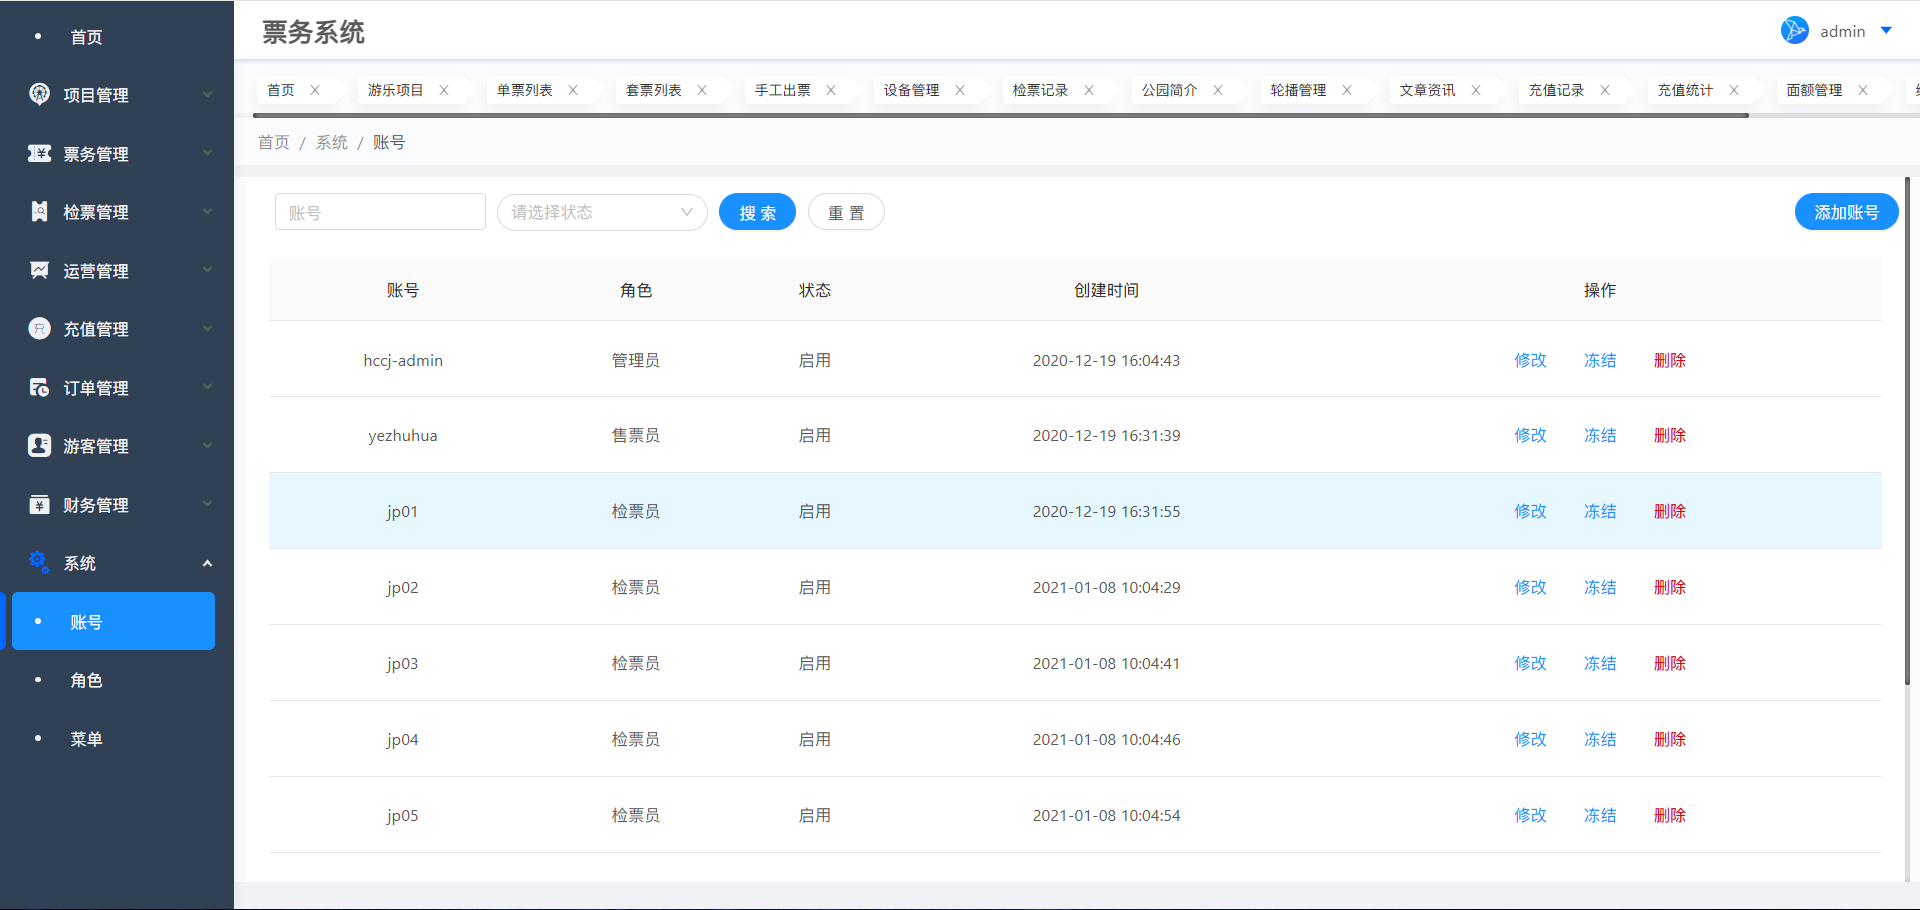Click 删除 for jp01
The height and width of the screenshot is (910, 1920).
coord(1670,511)
